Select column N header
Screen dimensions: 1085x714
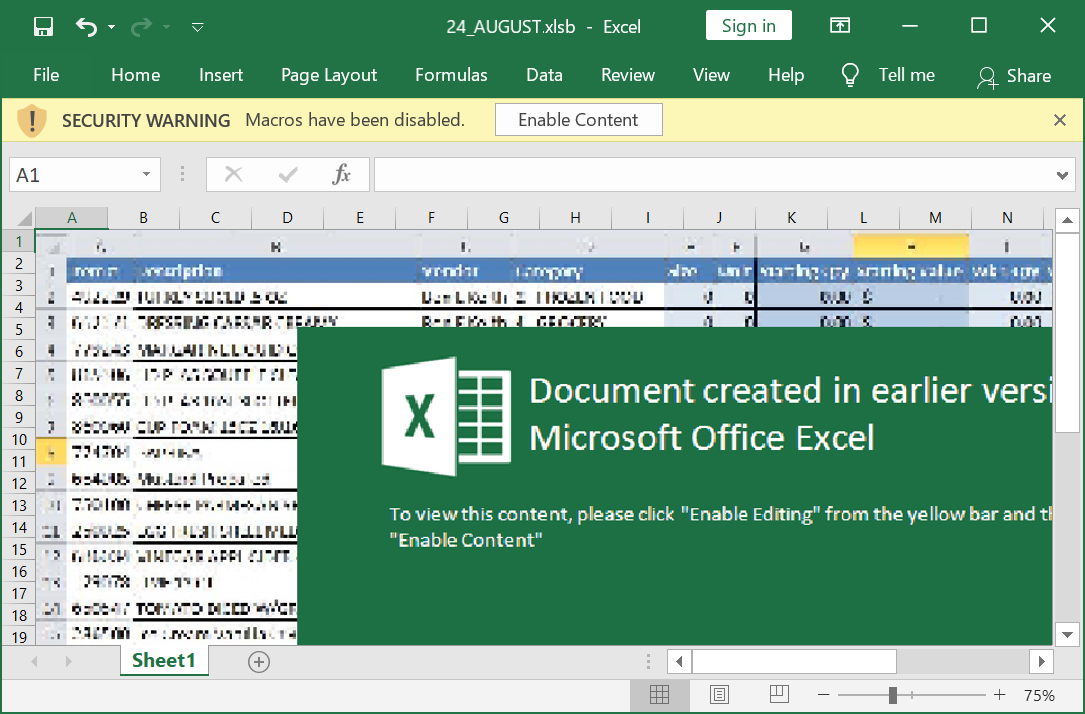click(x=1008, y=218)
